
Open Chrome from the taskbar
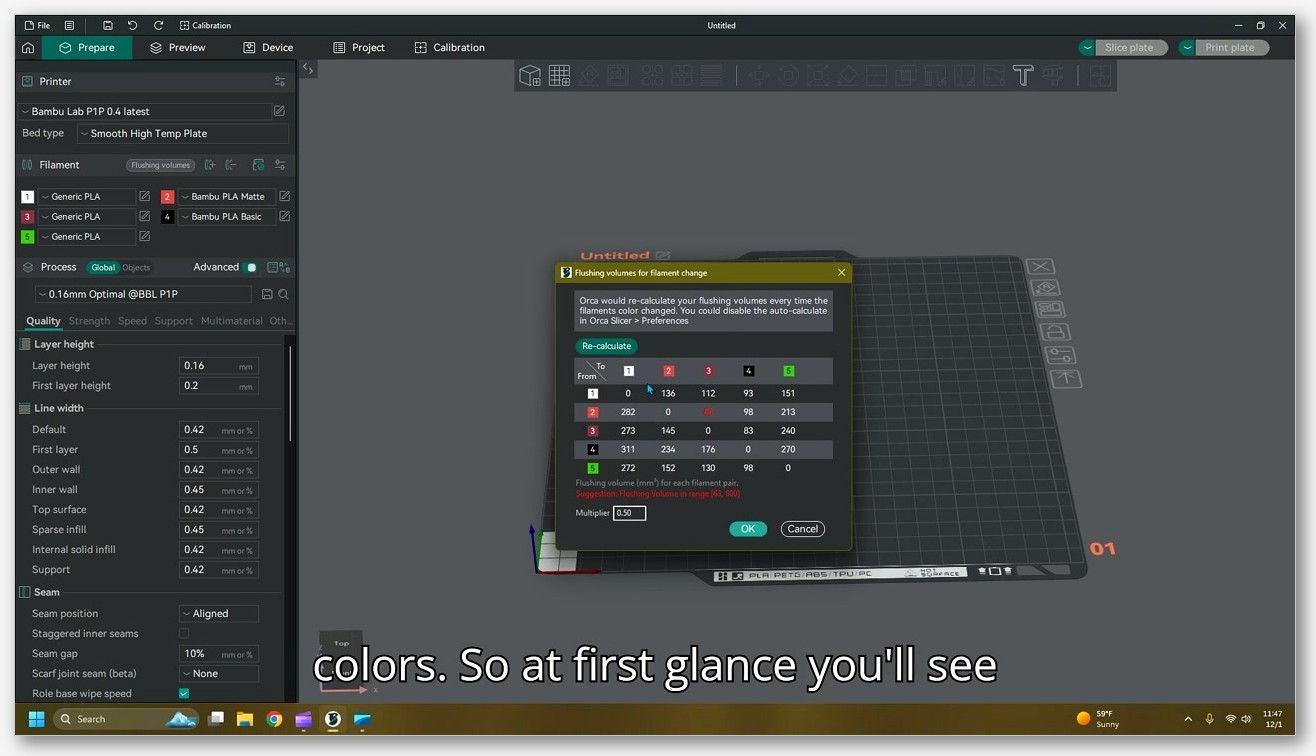click(x=274, y=719)
